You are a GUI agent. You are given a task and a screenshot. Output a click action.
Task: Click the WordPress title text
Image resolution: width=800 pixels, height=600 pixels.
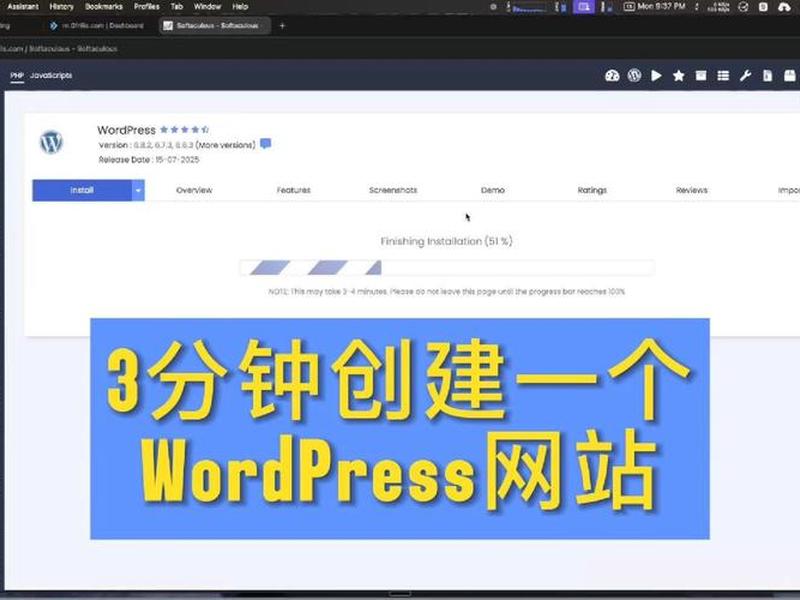pos(127,130)
